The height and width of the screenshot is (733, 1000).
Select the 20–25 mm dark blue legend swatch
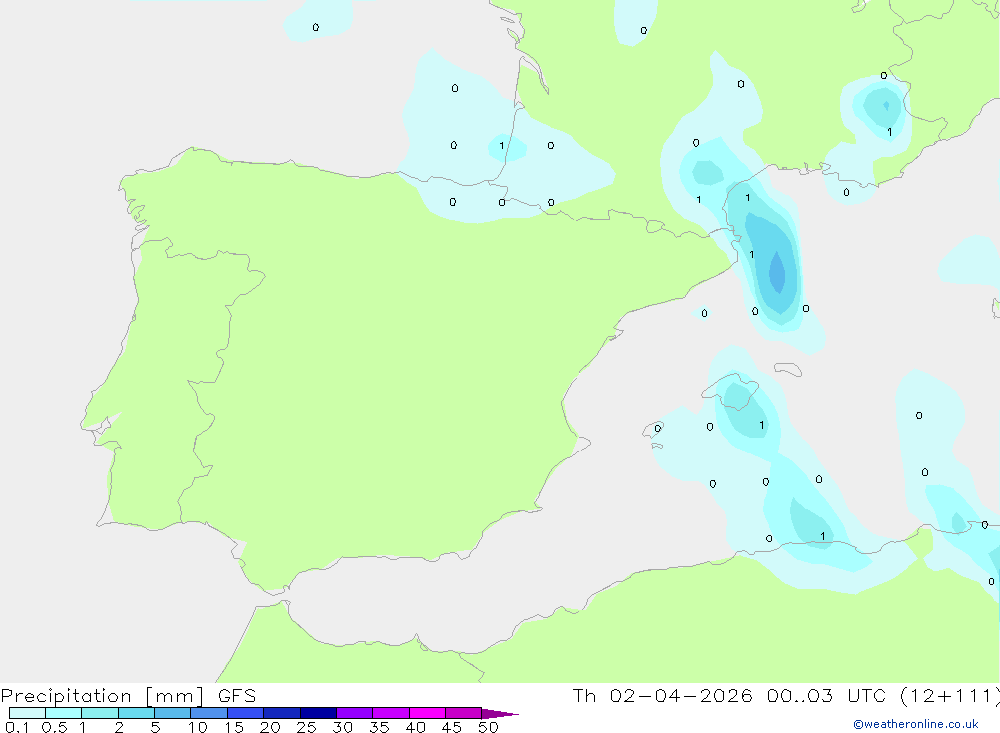(281, 713)
